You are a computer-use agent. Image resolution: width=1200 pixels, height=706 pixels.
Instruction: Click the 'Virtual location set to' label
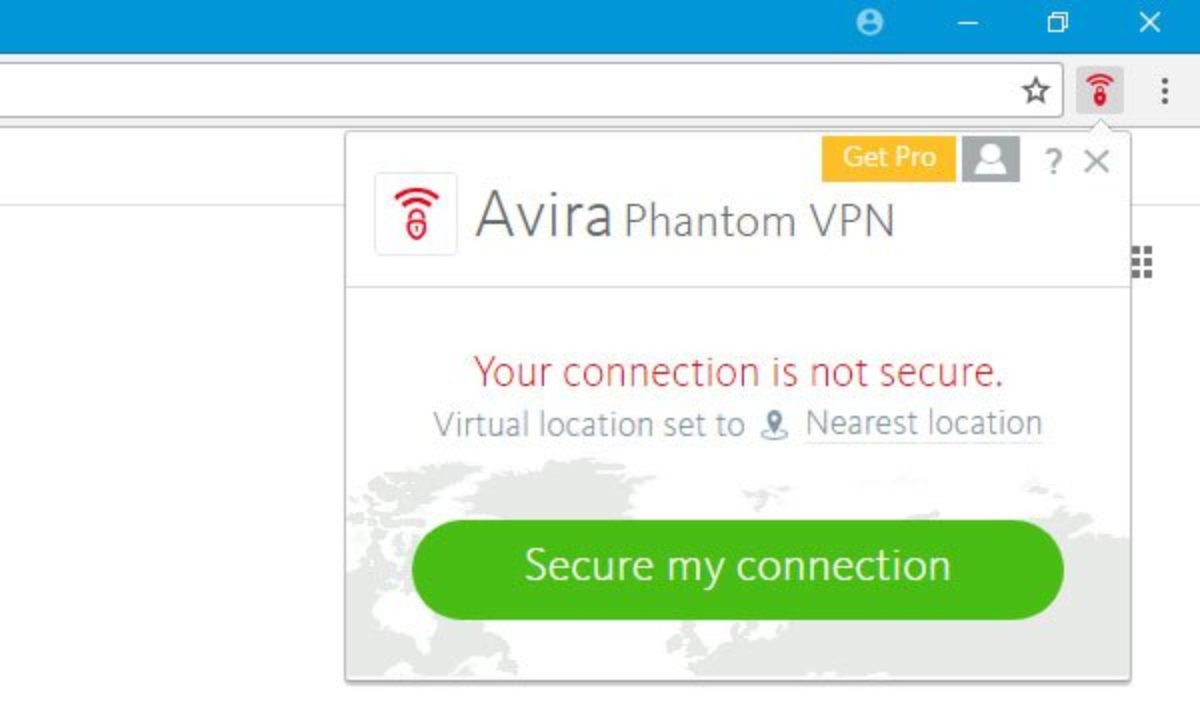pos(589,424)
